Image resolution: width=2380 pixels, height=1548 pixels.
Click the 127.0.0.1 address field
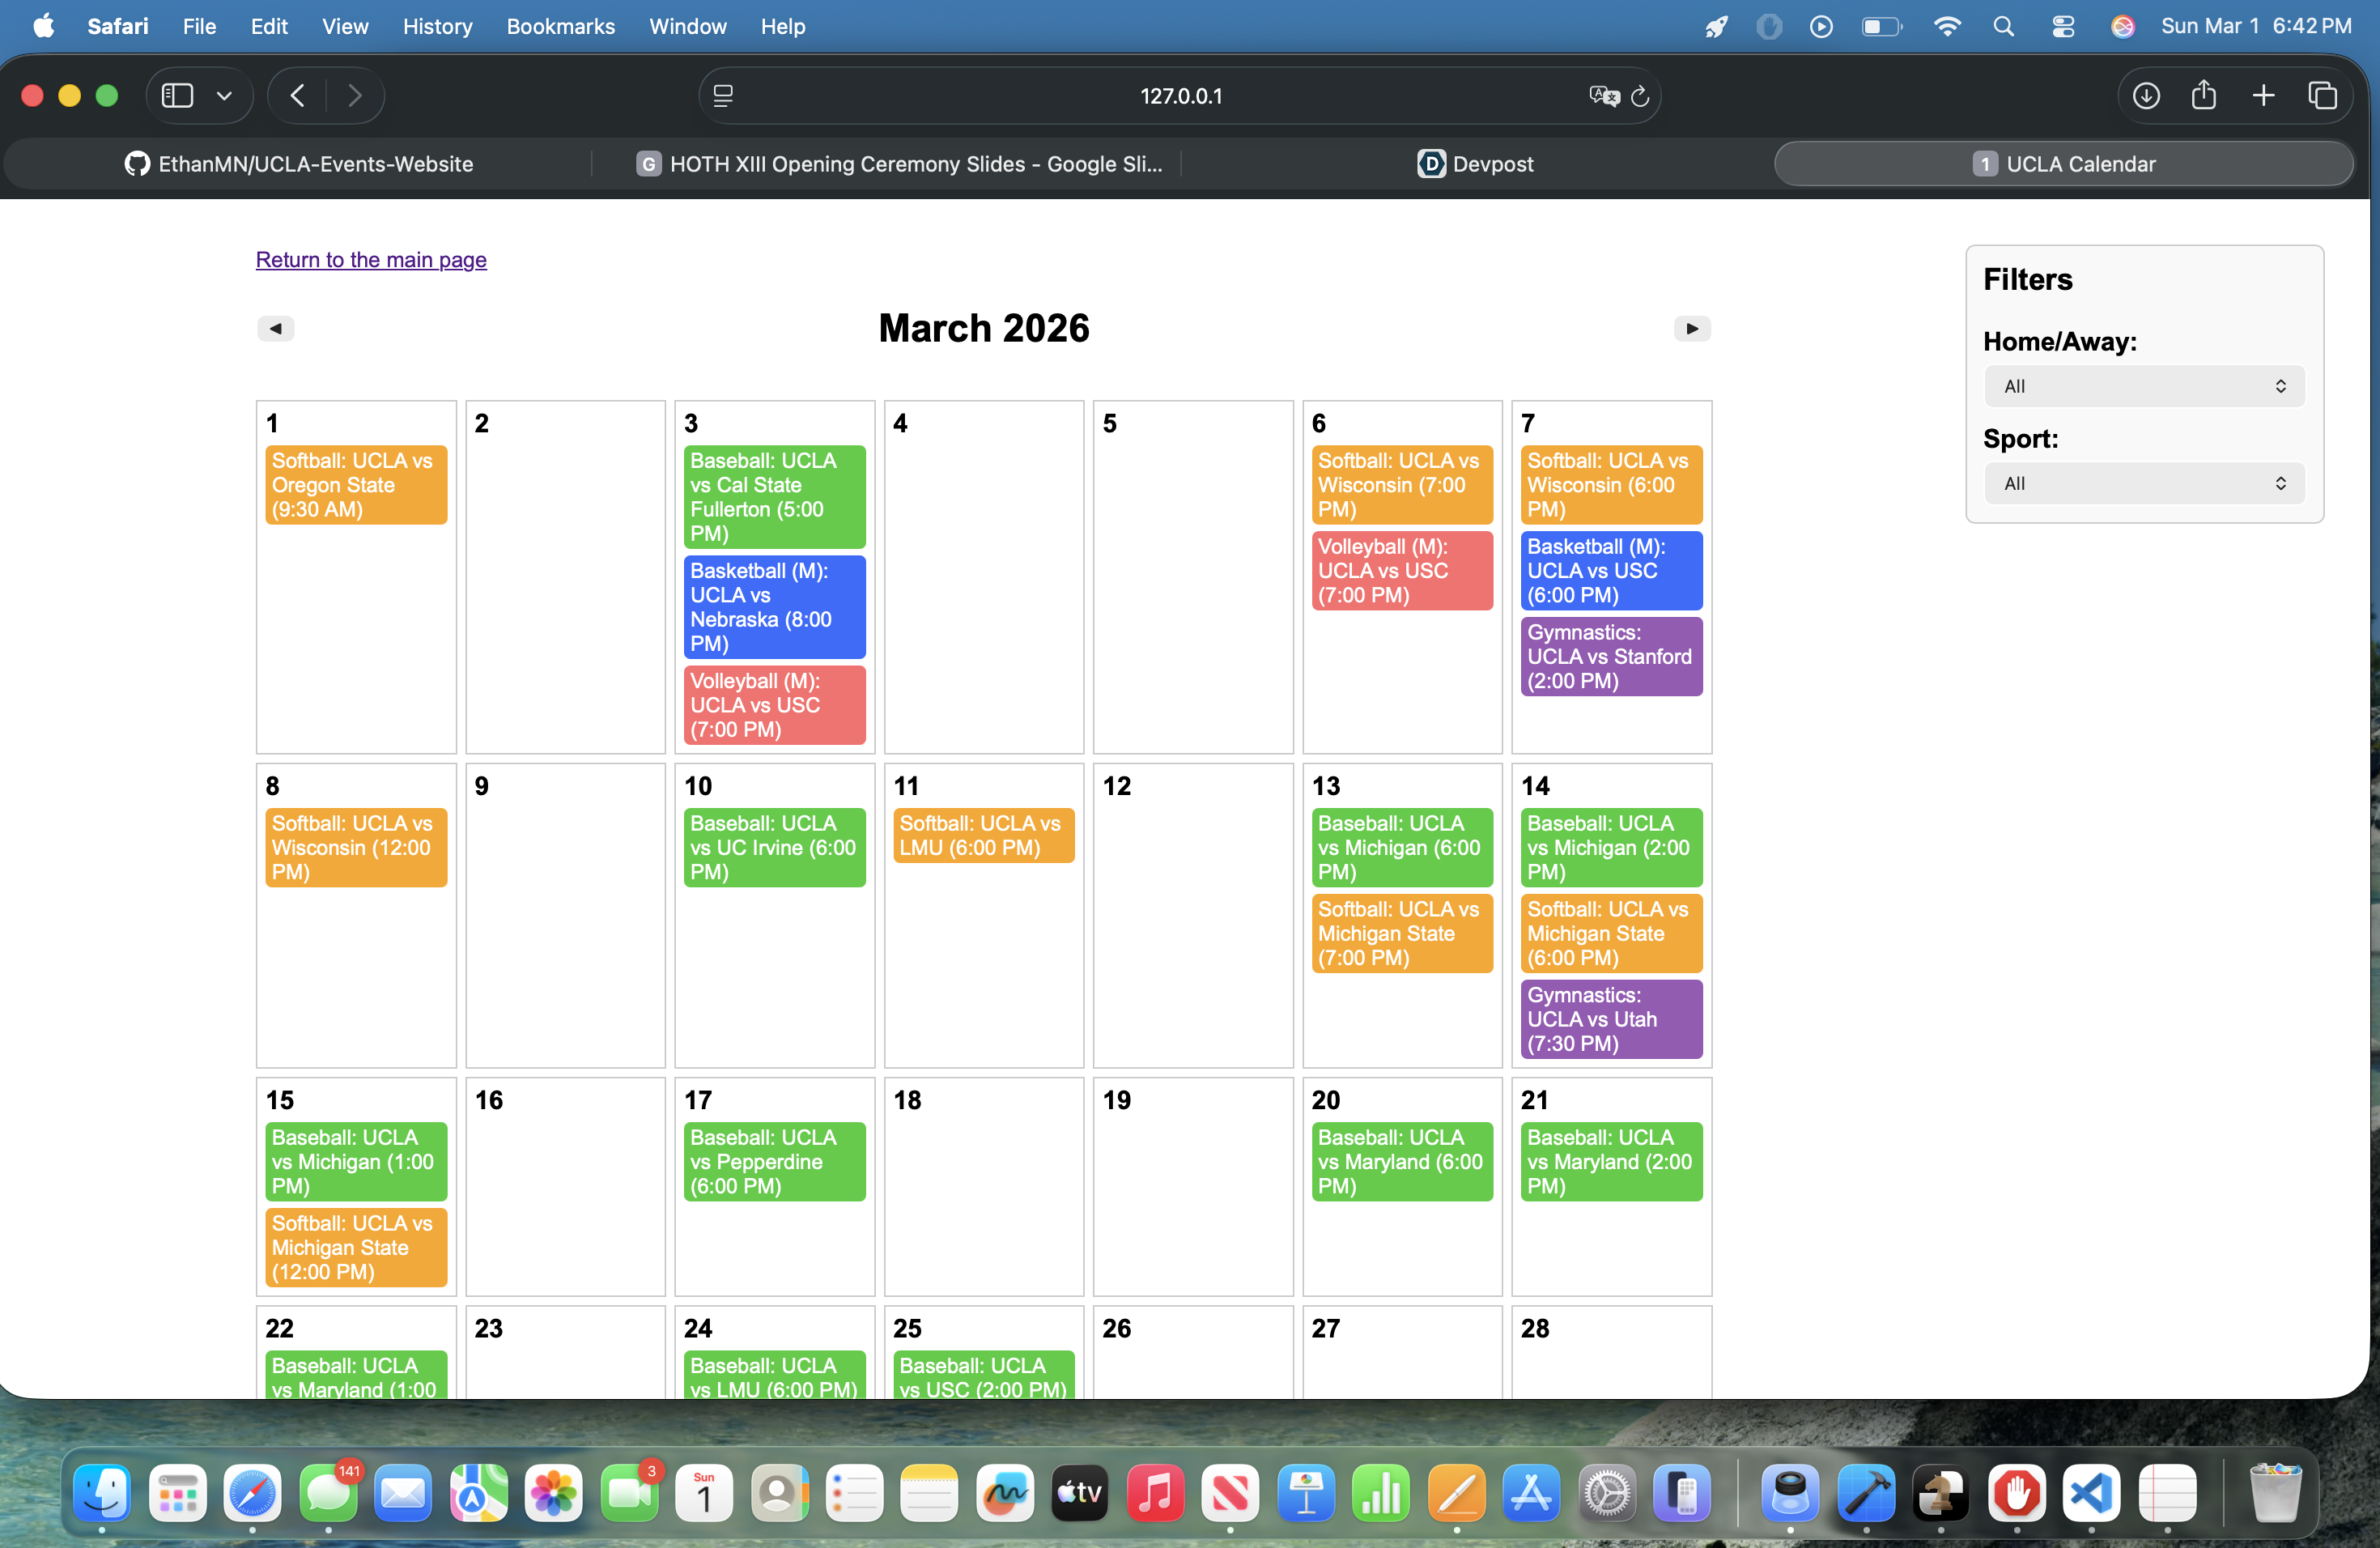tap(1180, 96)
